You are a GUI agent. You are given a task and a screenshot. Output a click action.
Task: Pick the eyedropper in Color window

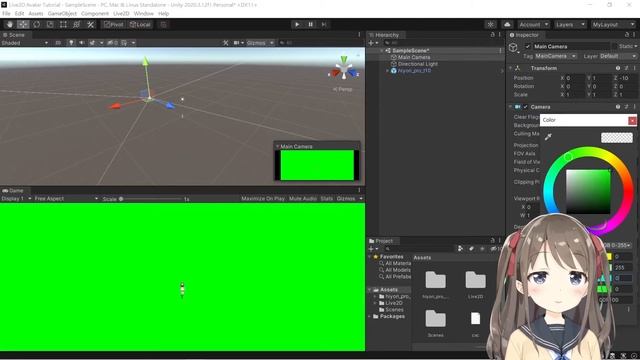(549, 137)
